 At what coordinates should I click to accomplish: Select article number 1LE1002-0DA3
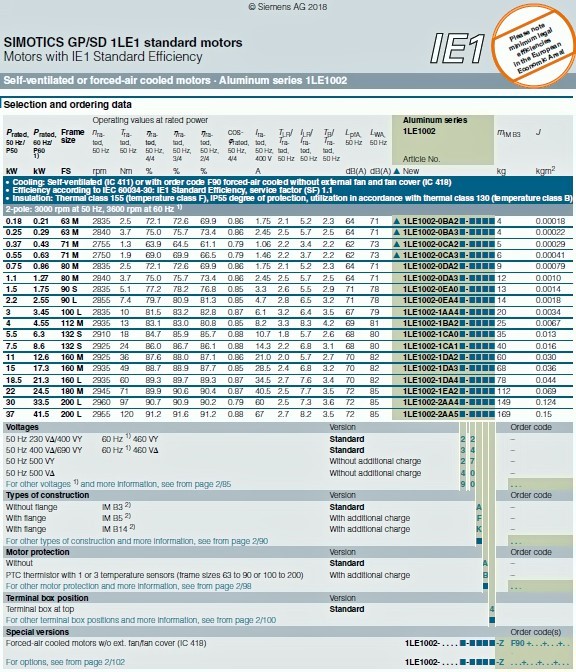click(431, 278)
